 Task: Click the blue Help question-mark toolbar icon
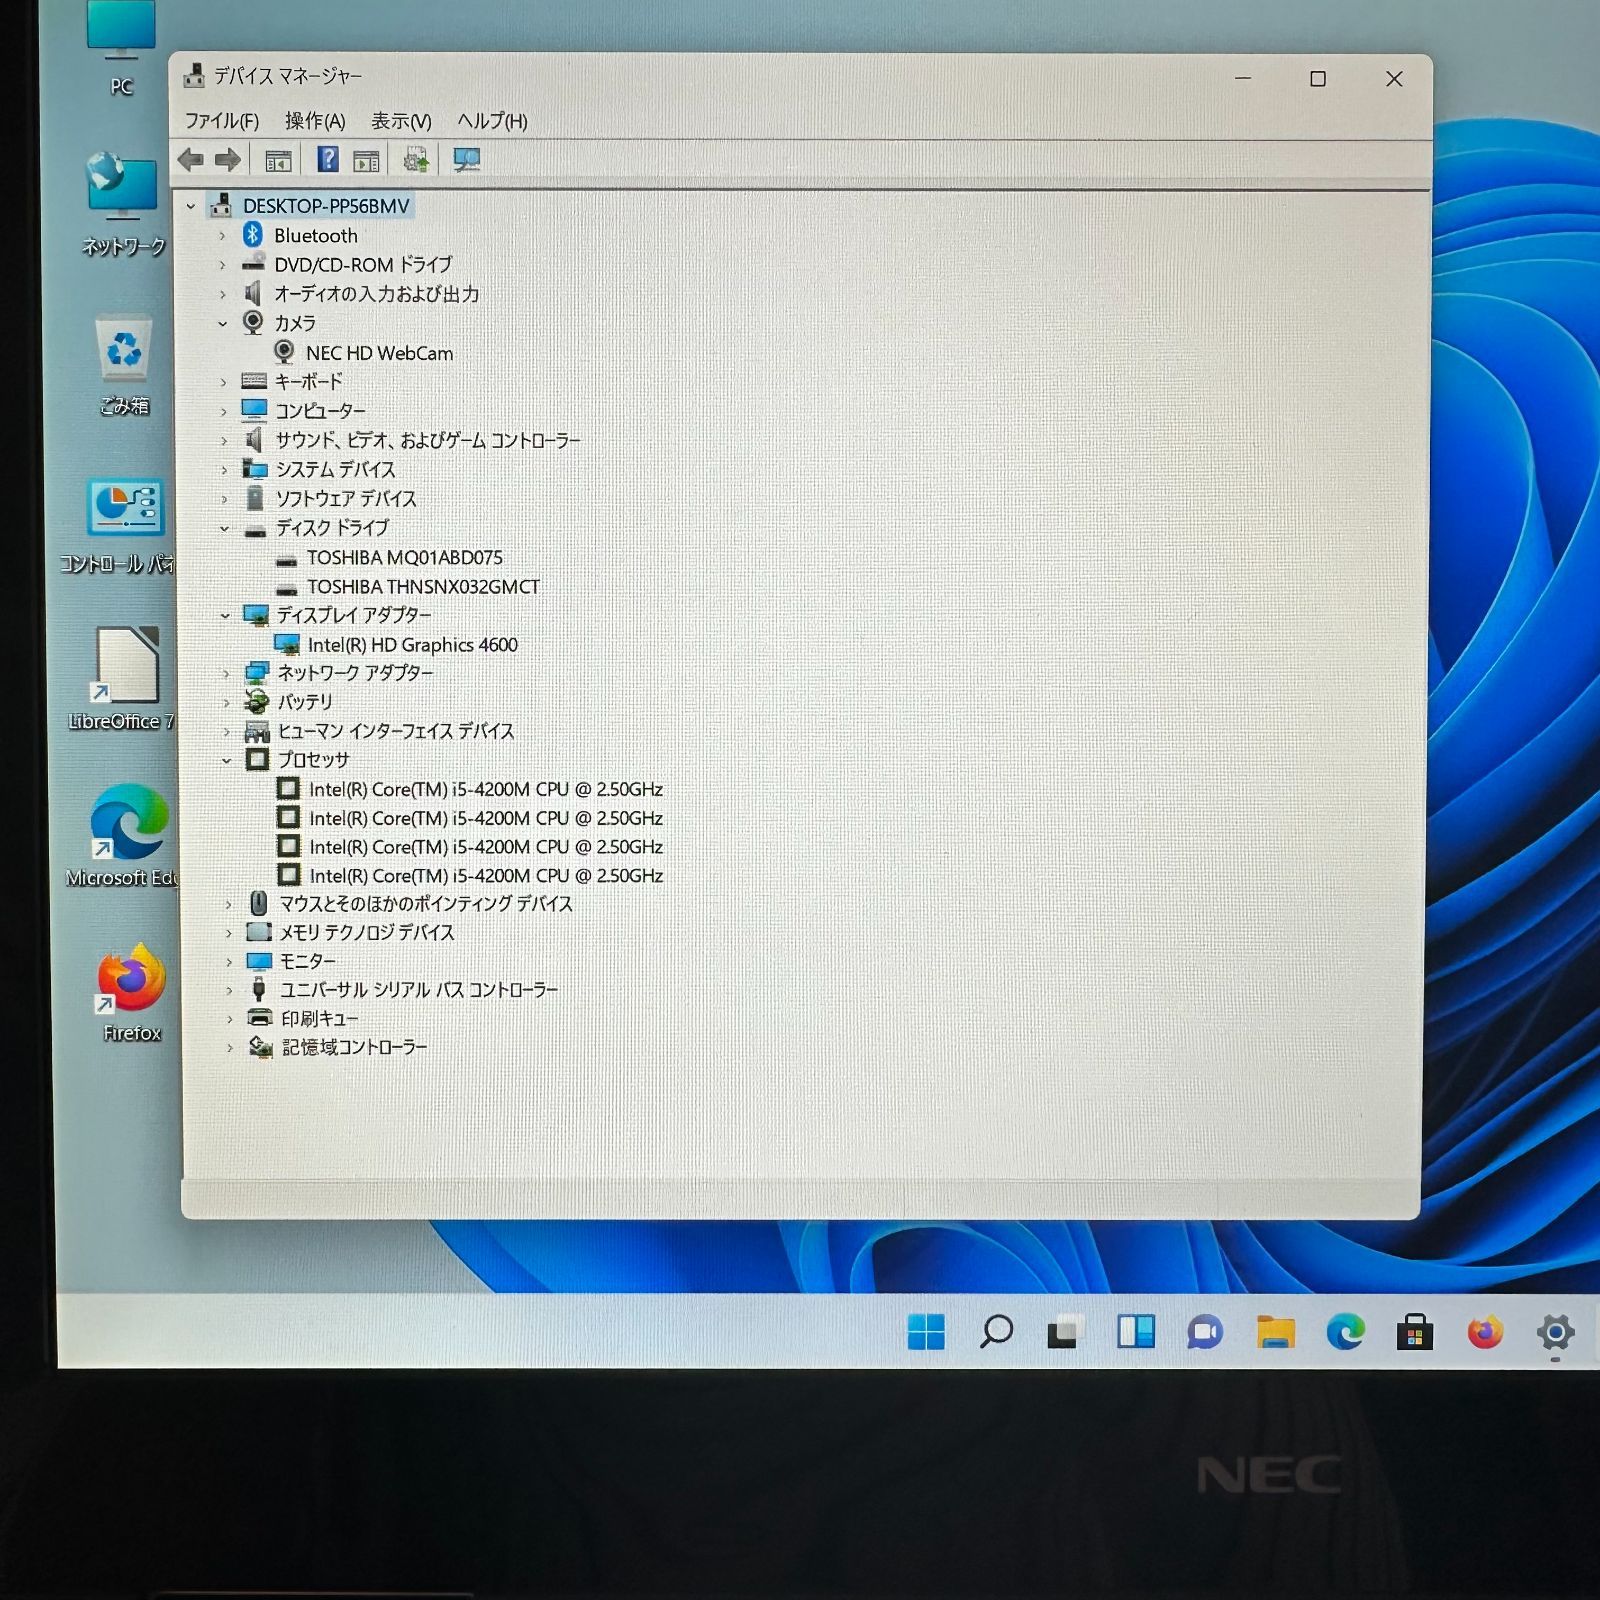[x=327, y=159]
